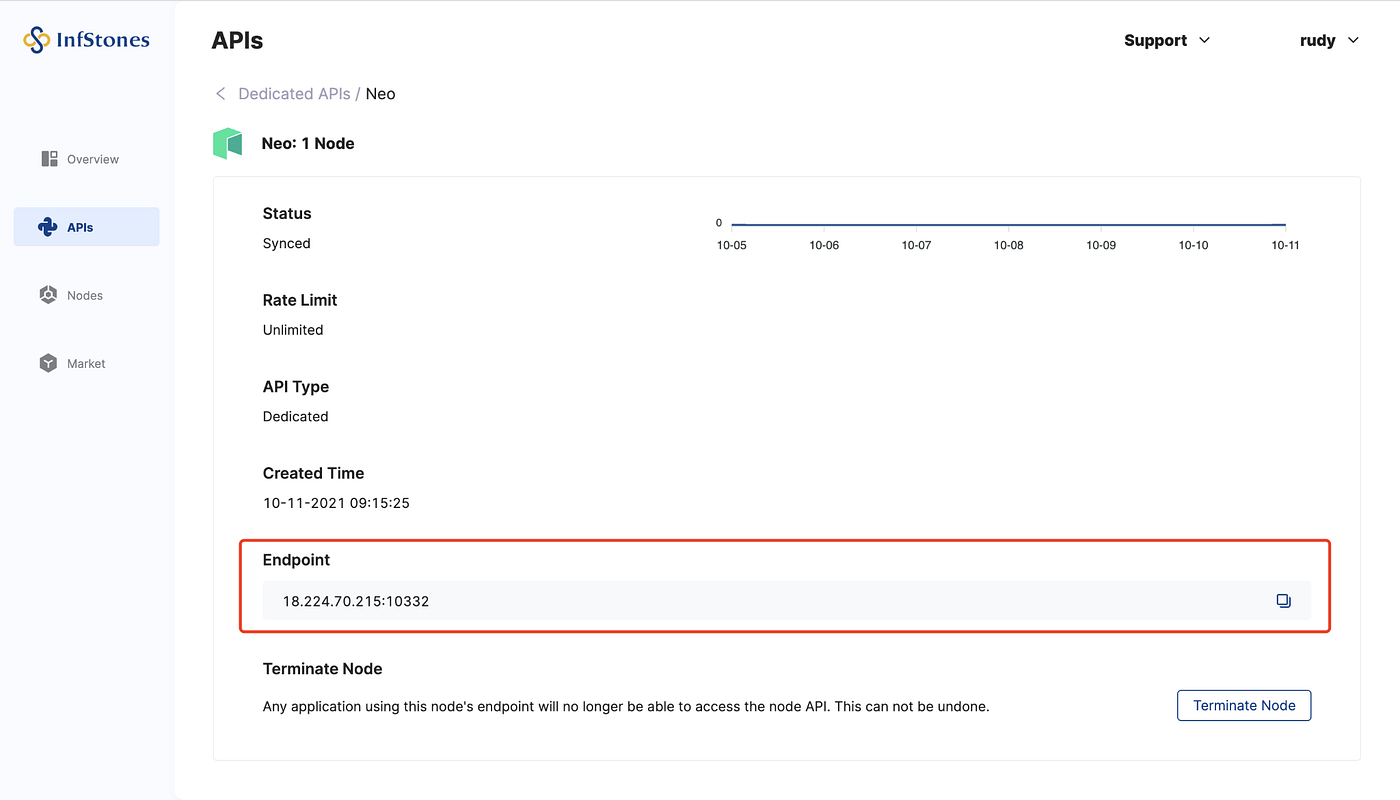Click the Dedicated API type value

coord(296,416)
